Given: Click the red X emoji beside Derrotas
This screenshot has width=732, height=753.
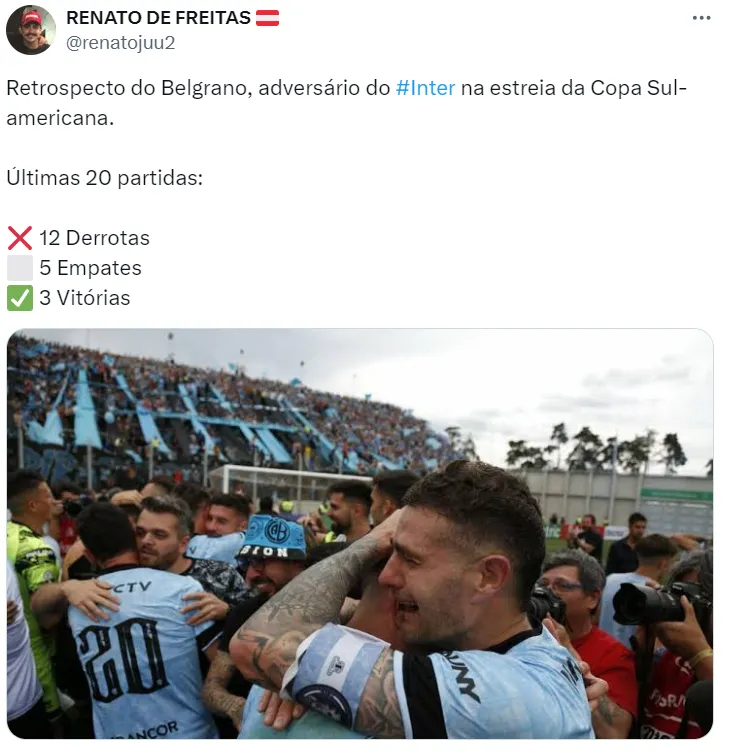Looking at the screenshot, I should click(20, 238).
